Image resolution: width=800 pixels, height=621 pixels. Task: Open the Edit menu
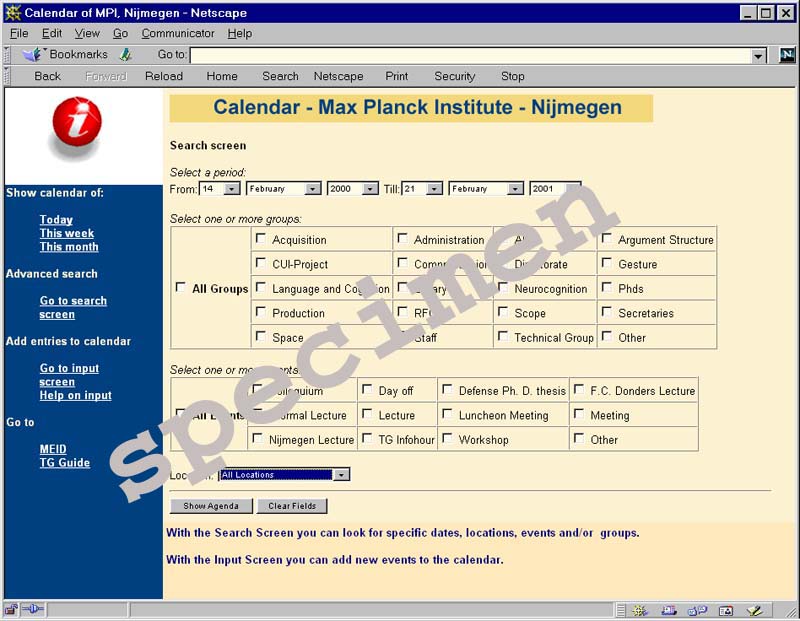(x=52, y=33)
